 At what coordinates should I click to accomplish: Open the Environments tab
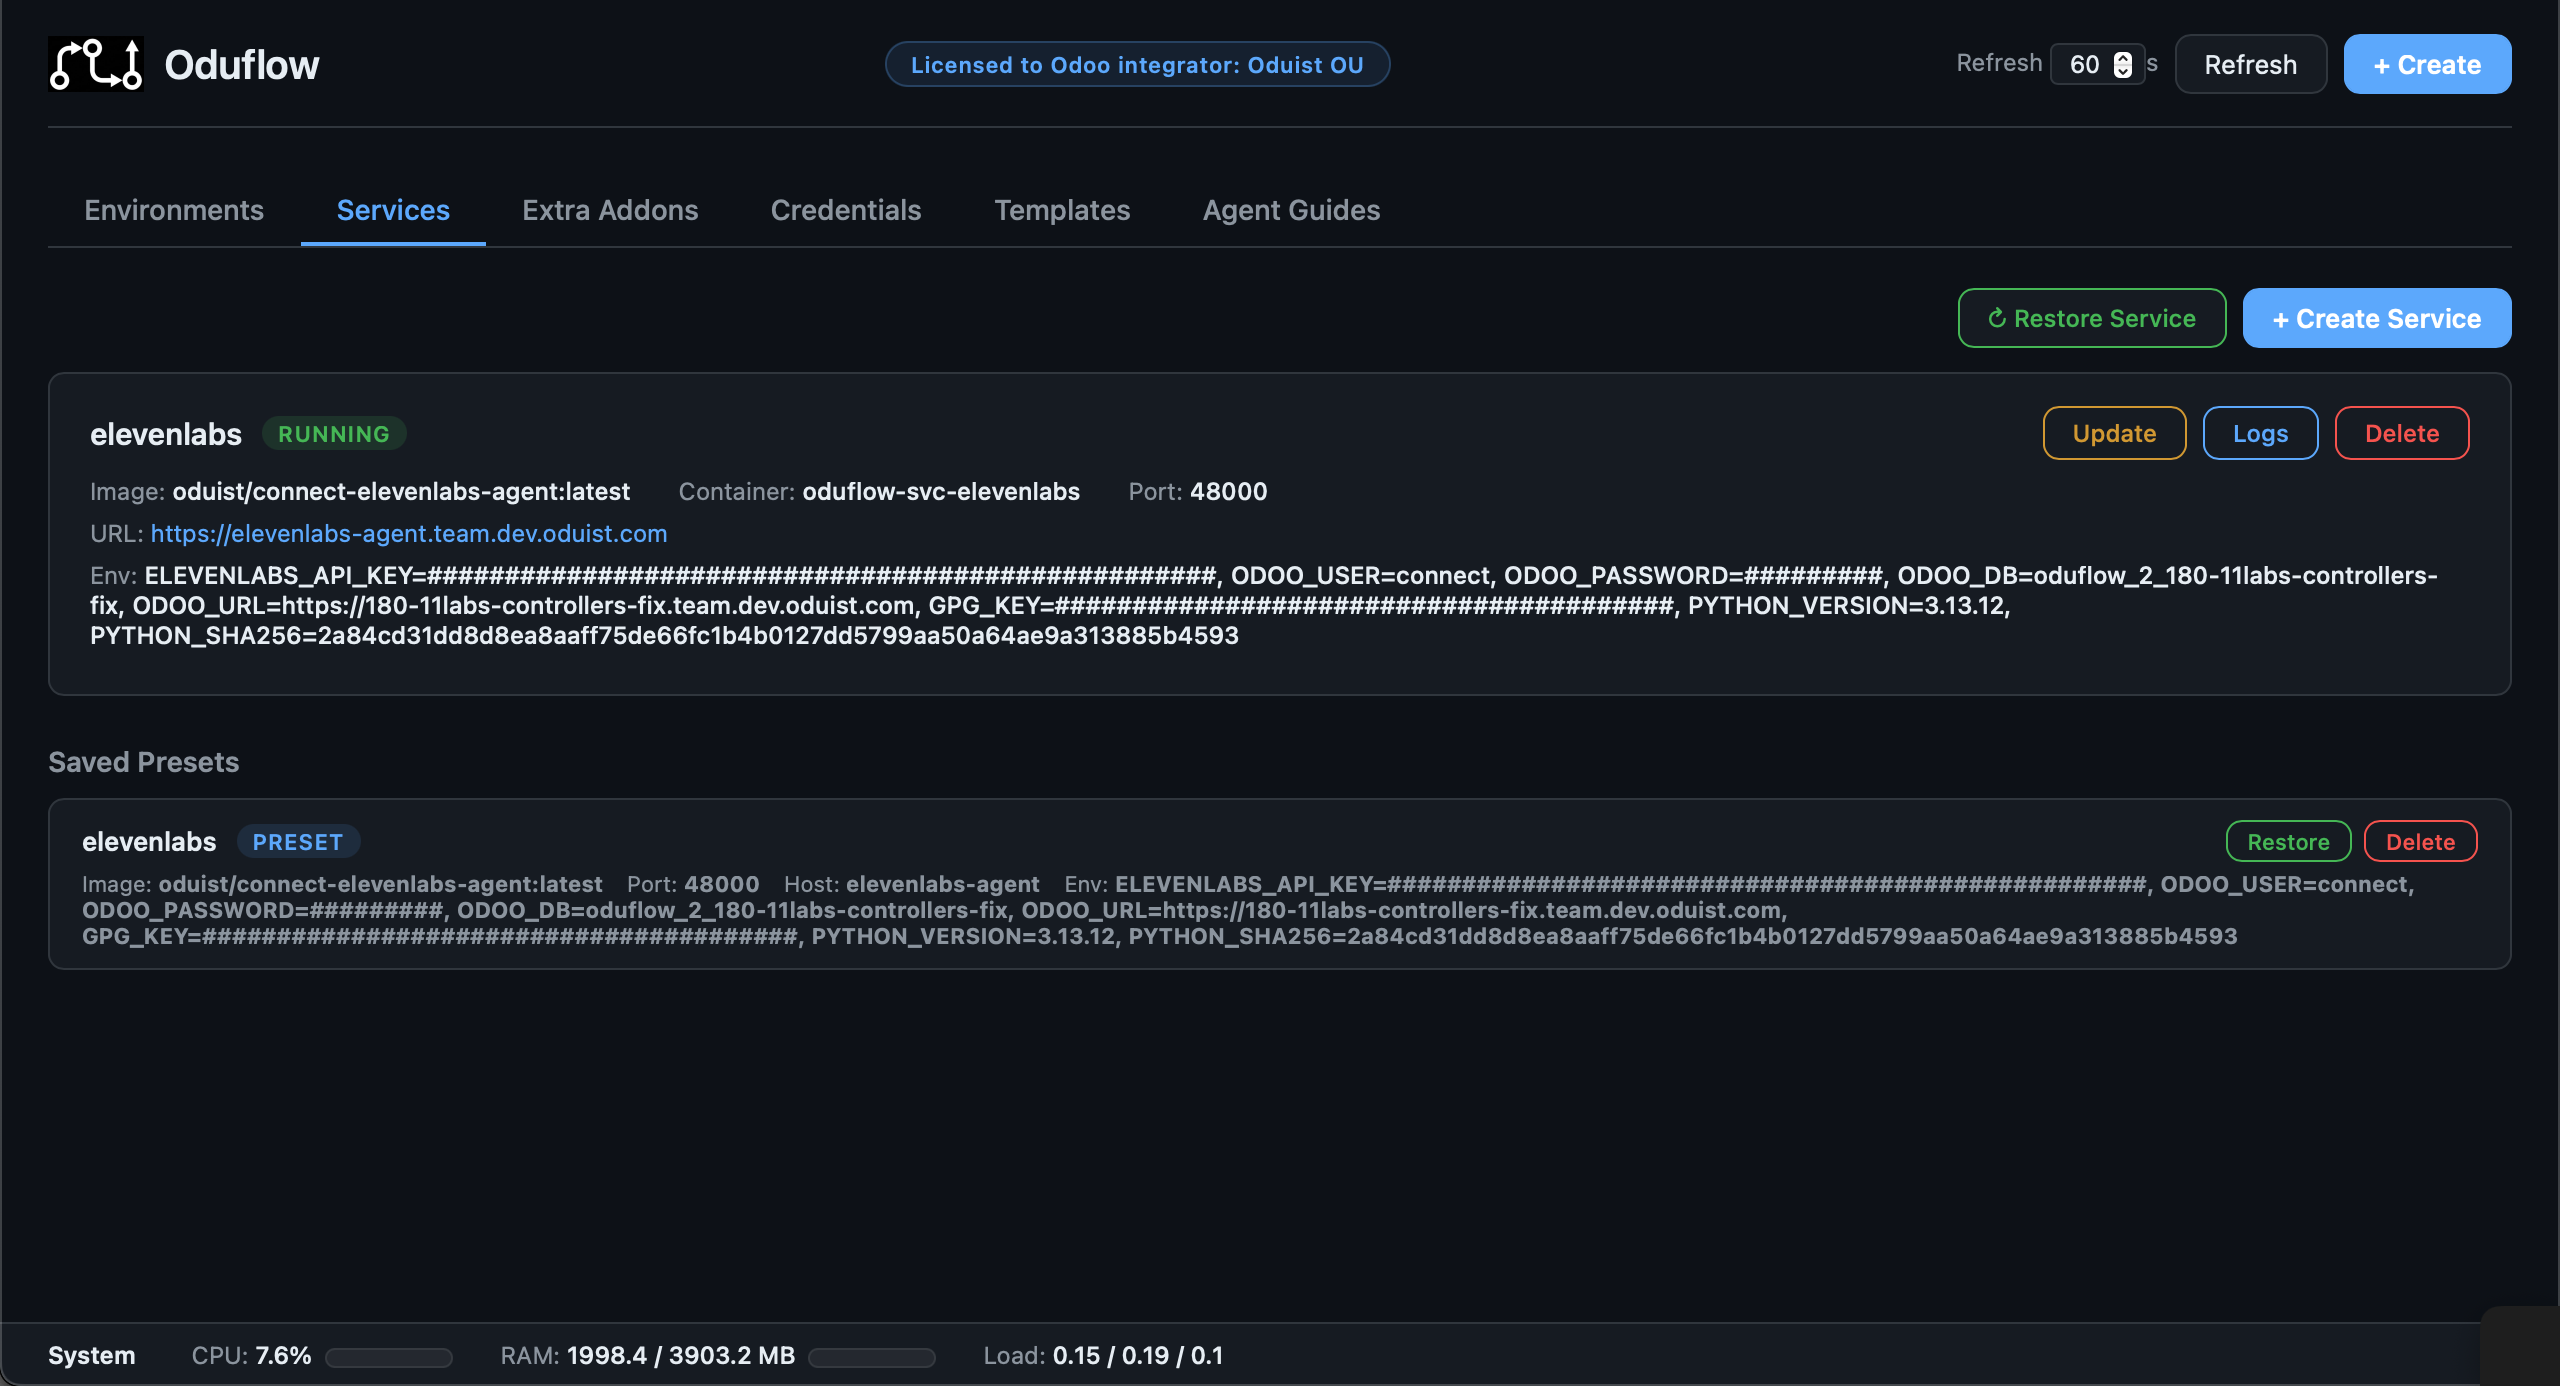[174, 210]
